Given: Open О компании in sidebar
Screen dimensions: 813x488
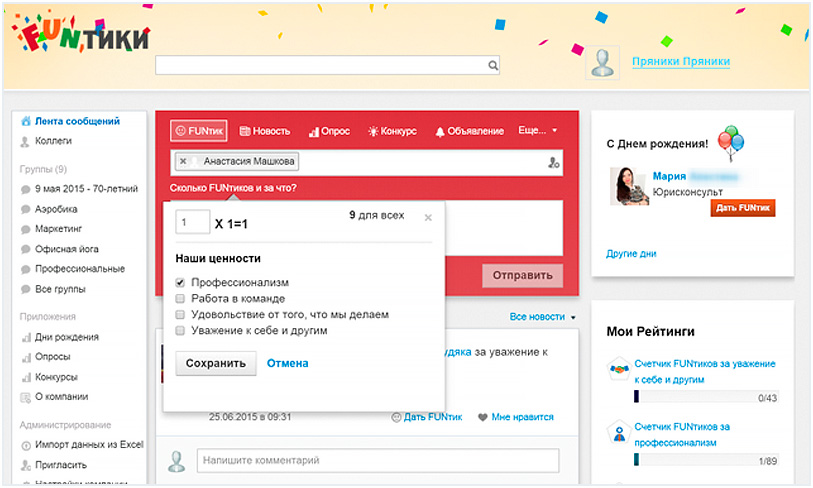Looking at the screenshot, I should (x=61, y=397).
